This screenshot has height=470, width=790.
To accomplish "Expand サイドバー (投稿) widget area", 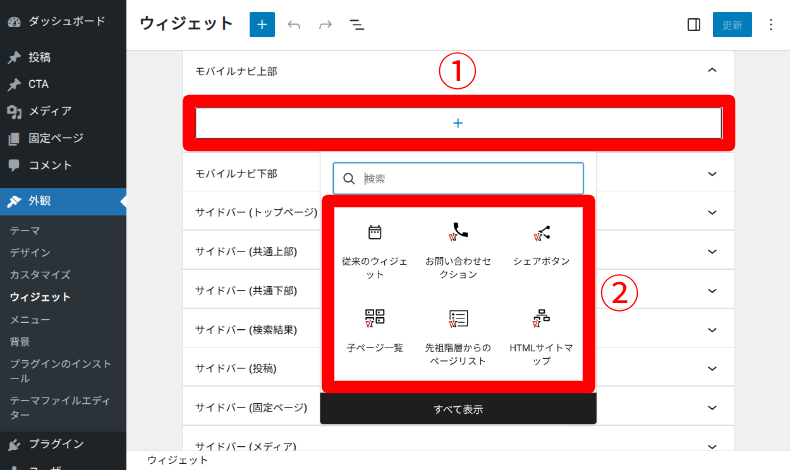I will click(x=712, y=369).
